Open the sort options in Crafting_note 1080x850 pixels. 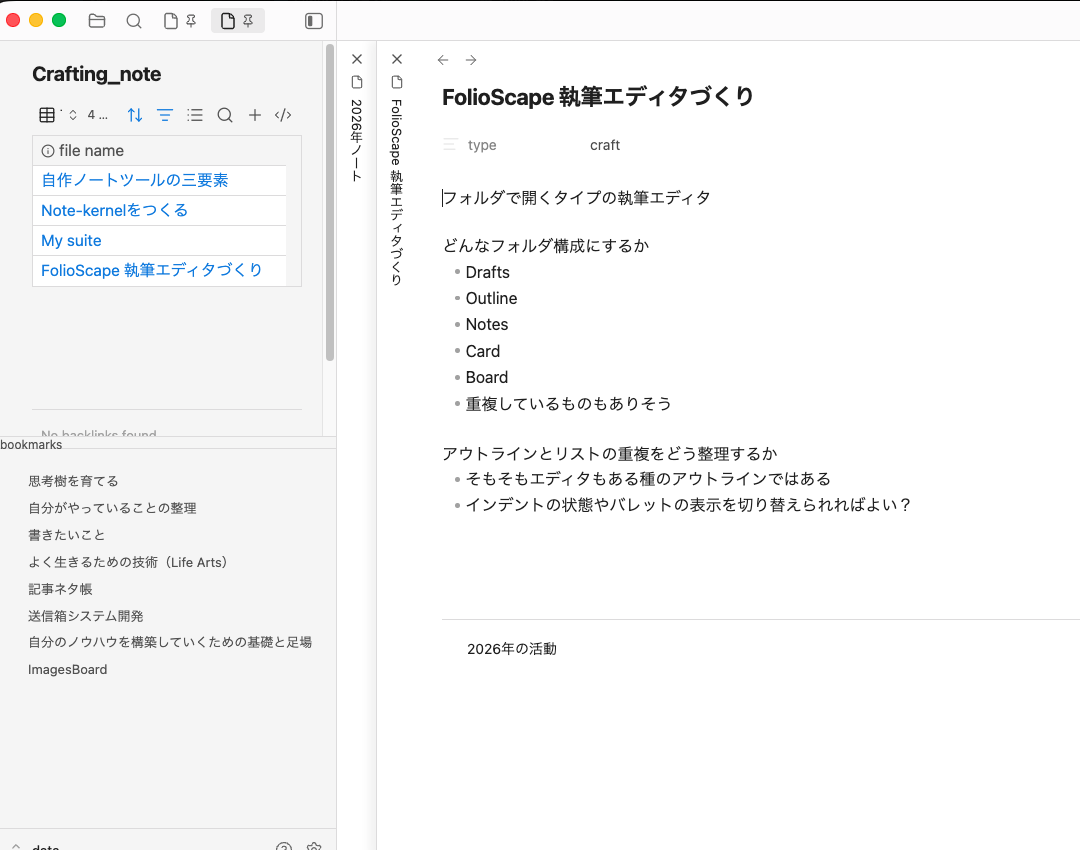point(135,115)
